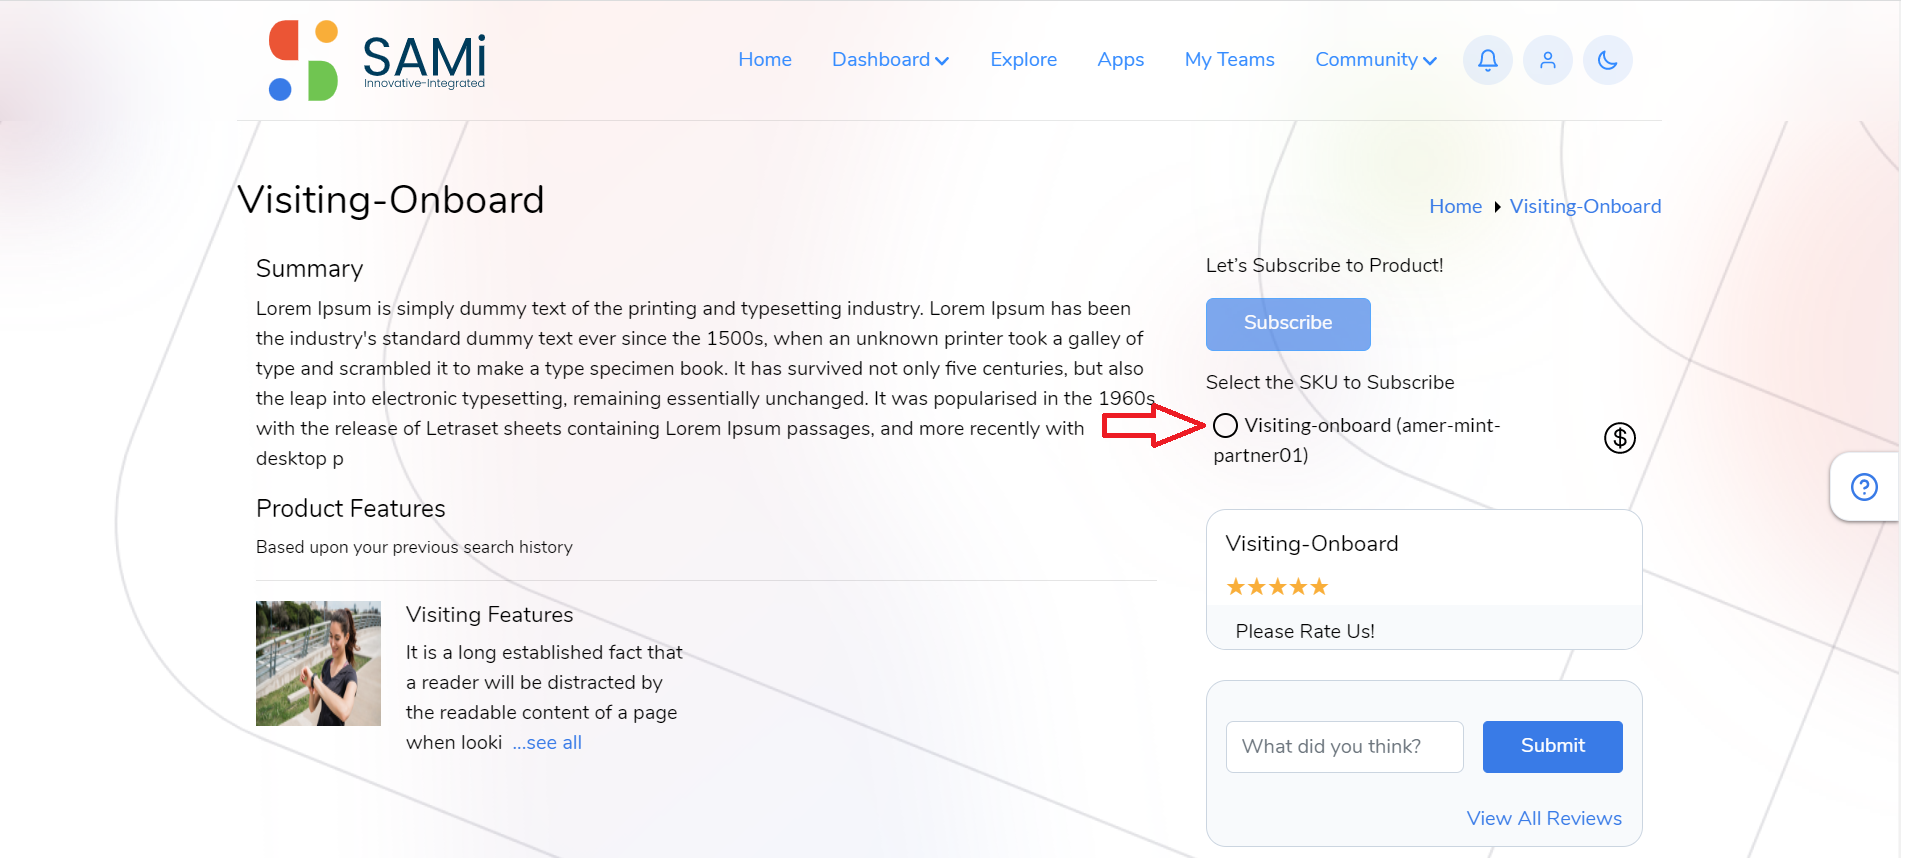Click the dollar pricing icon

click(1619, 438)
